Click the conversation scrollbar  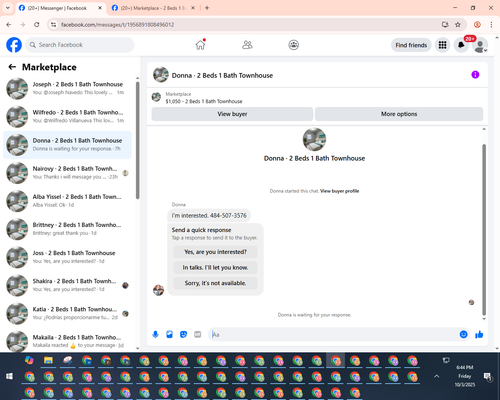pyautogui.click(x=484, y=230)
